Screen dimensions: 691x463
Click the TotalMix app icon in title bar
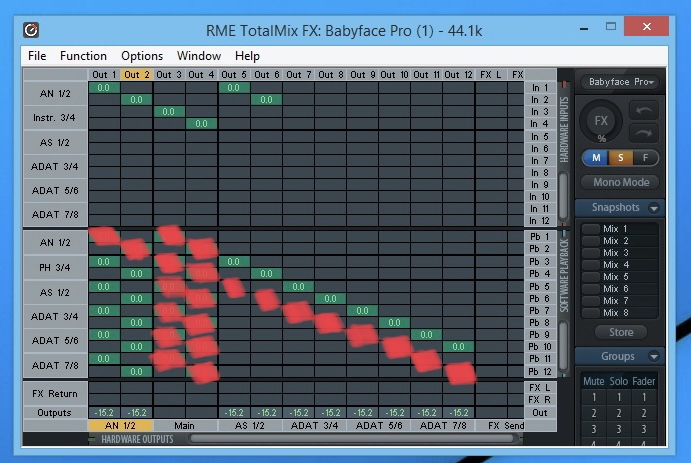31,30
